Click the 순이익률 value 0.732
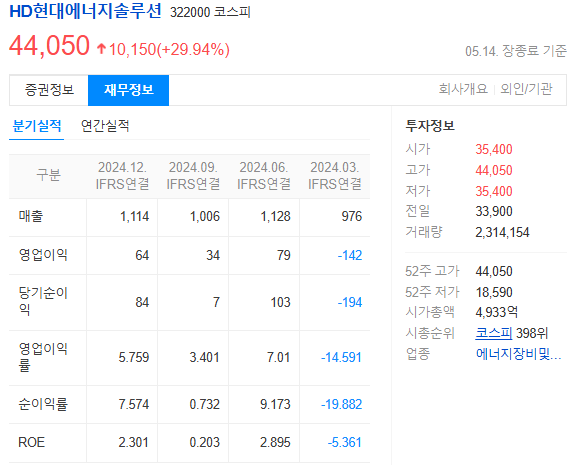The height and width of the screenshot is (465, 569). pyautogui.click(x=204, y=404)
